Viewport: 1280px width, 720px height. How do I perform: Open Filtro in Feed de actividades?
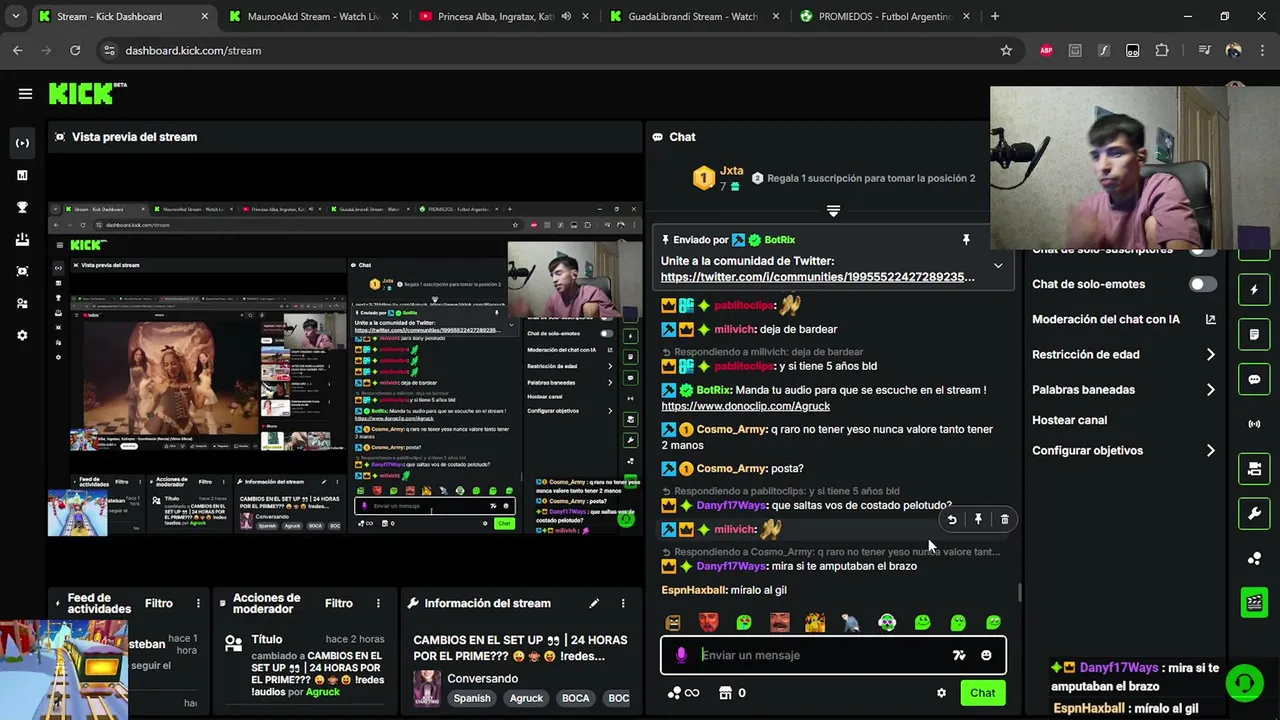point(158,603)
